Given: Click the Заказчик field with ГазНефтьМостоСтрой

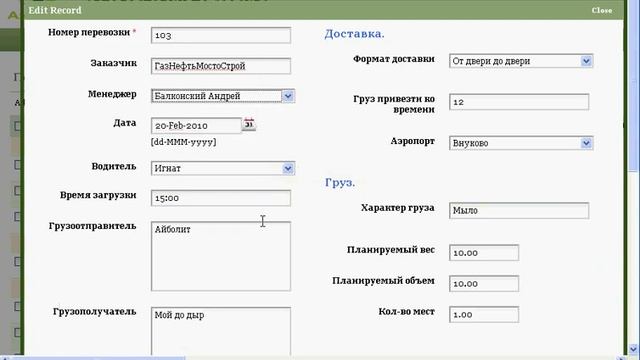Looking at the screenshot, I should coord(221,66).
